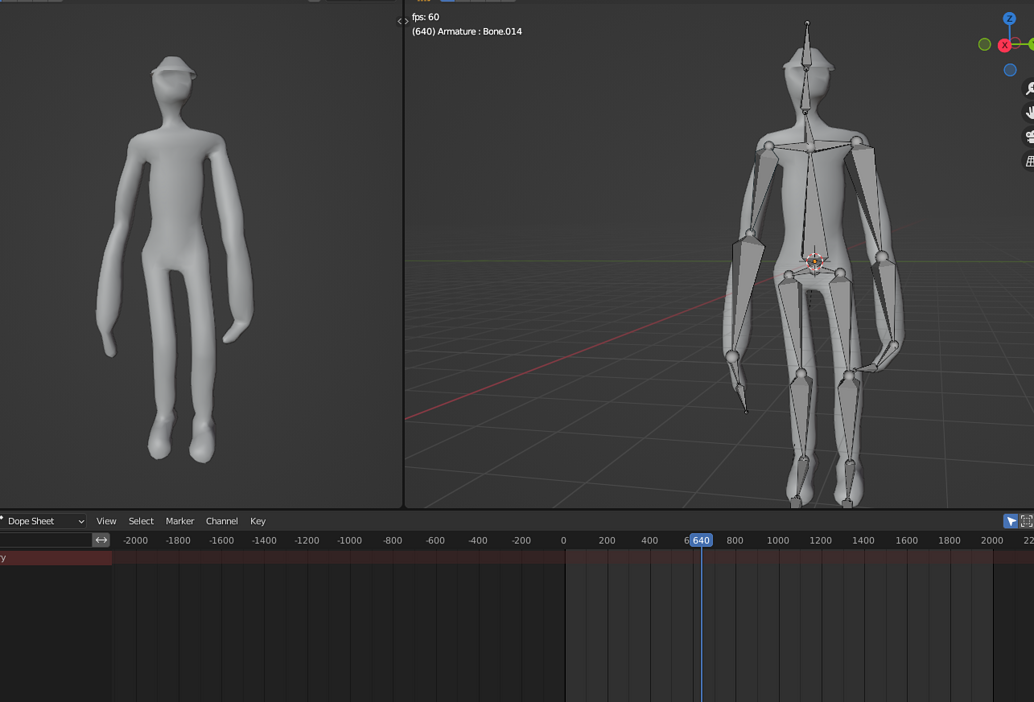Open the Marker menu
The image size is (1034, 702).
coord(179,521)
